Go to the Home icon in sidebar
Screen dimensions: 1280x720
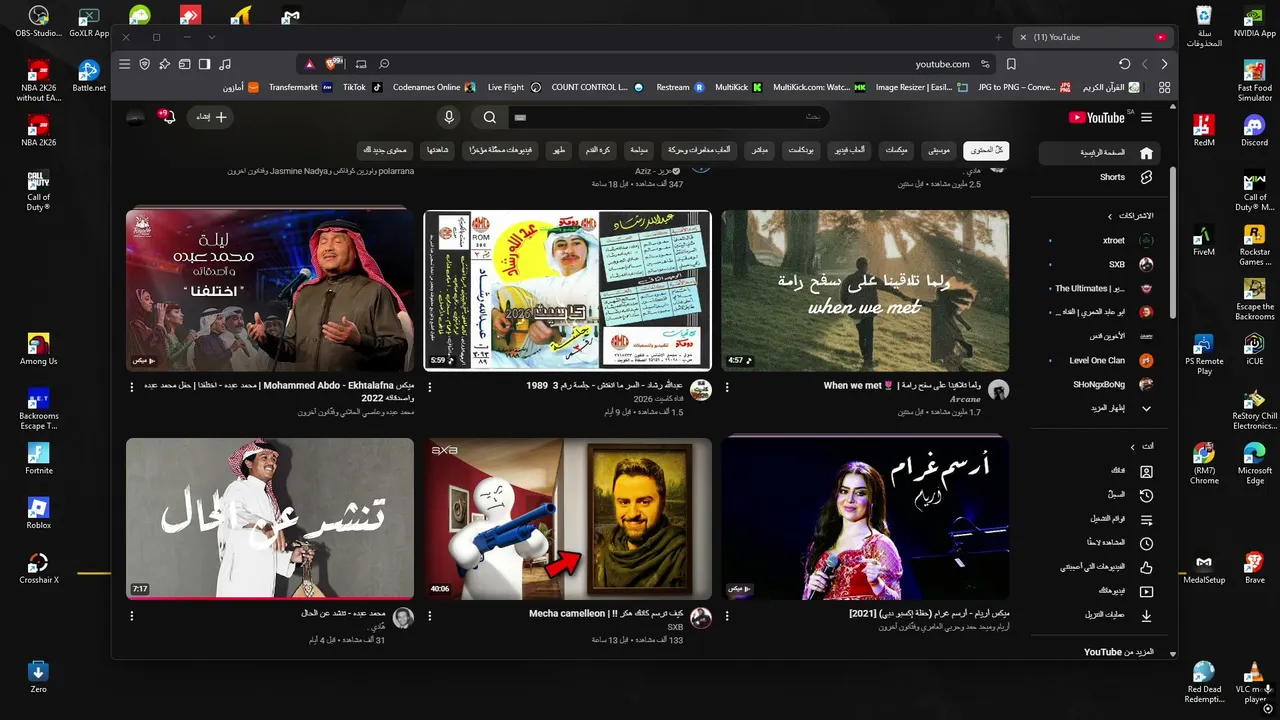(x=1146, y=153)
